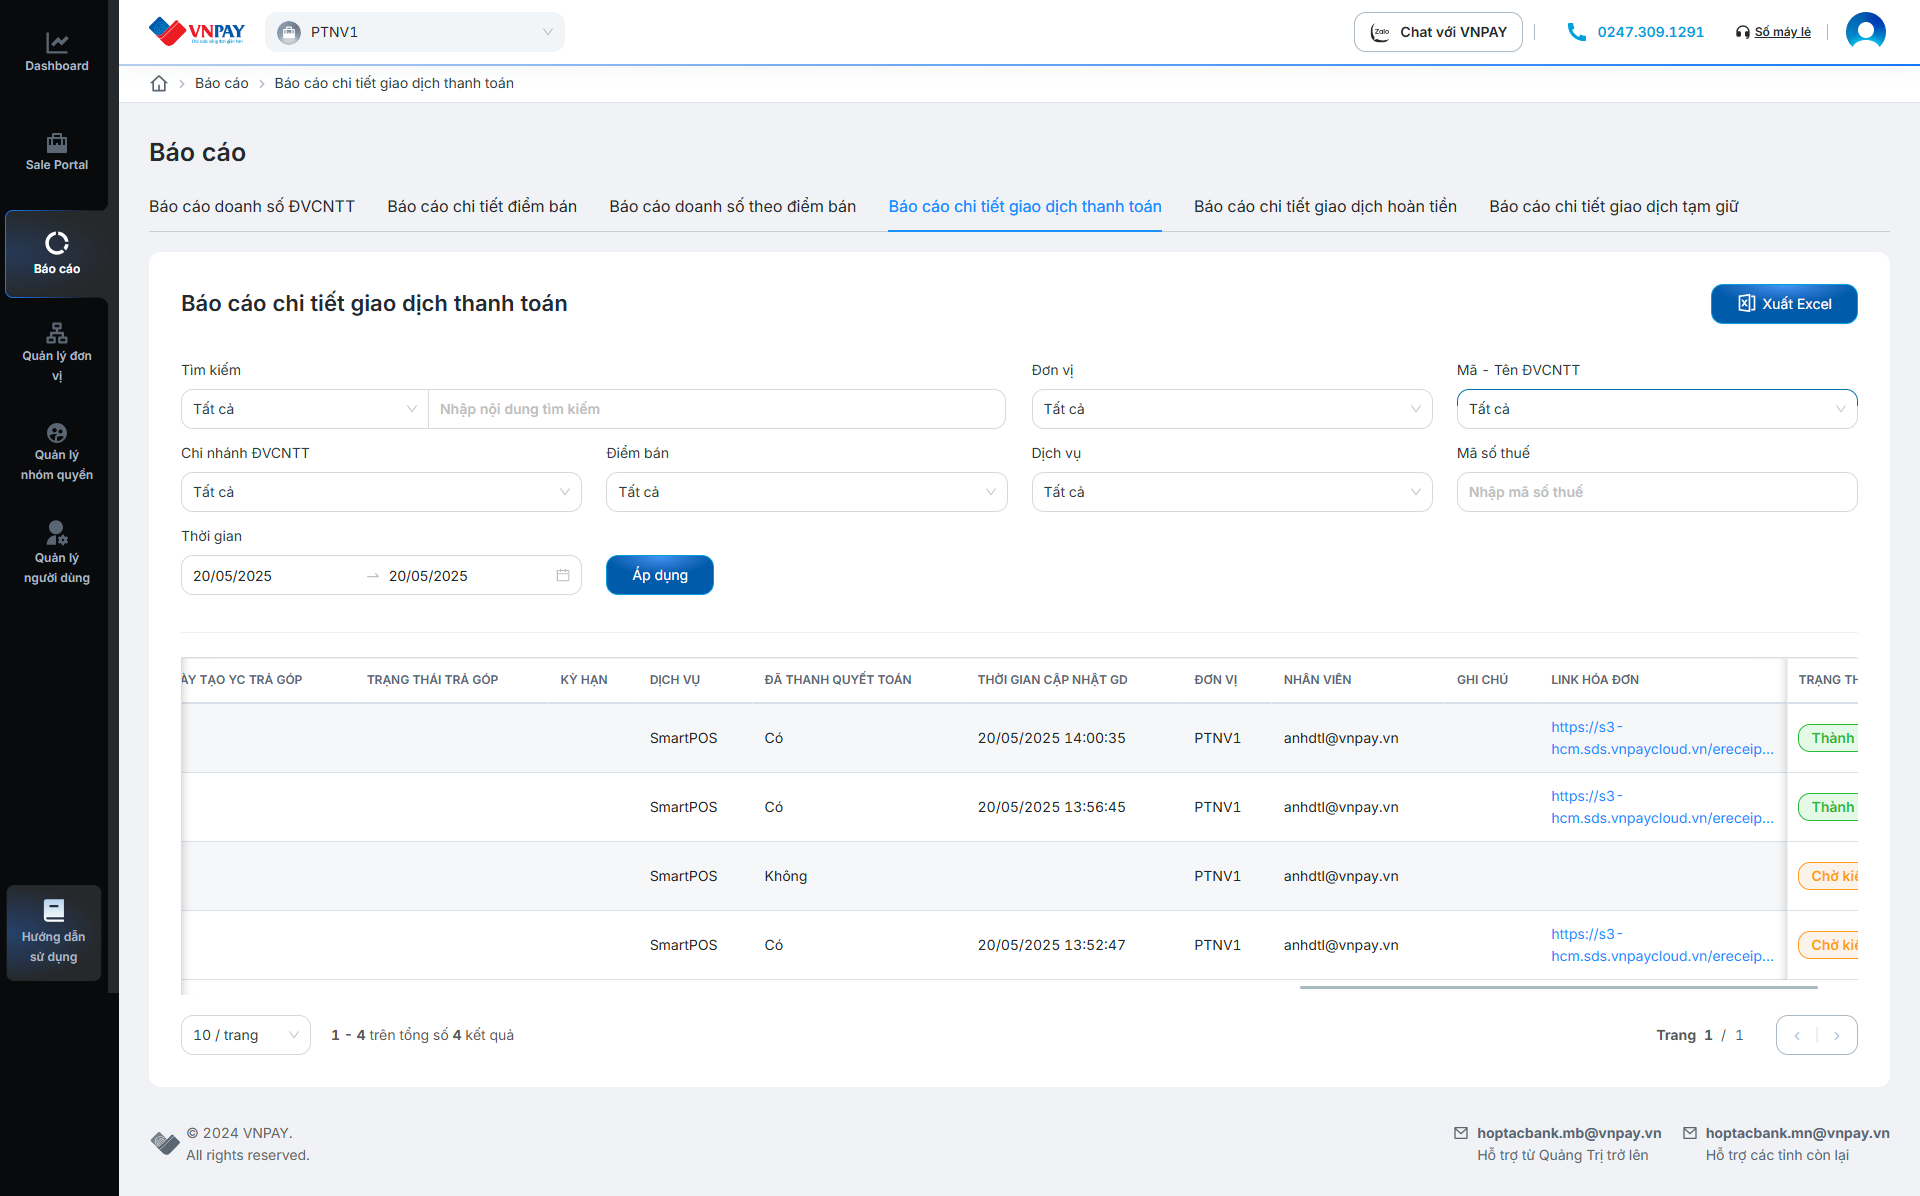Open the PTNV1 merchant selector
This screenshot has width=1920, height=1196.
[x=415, y=32]
